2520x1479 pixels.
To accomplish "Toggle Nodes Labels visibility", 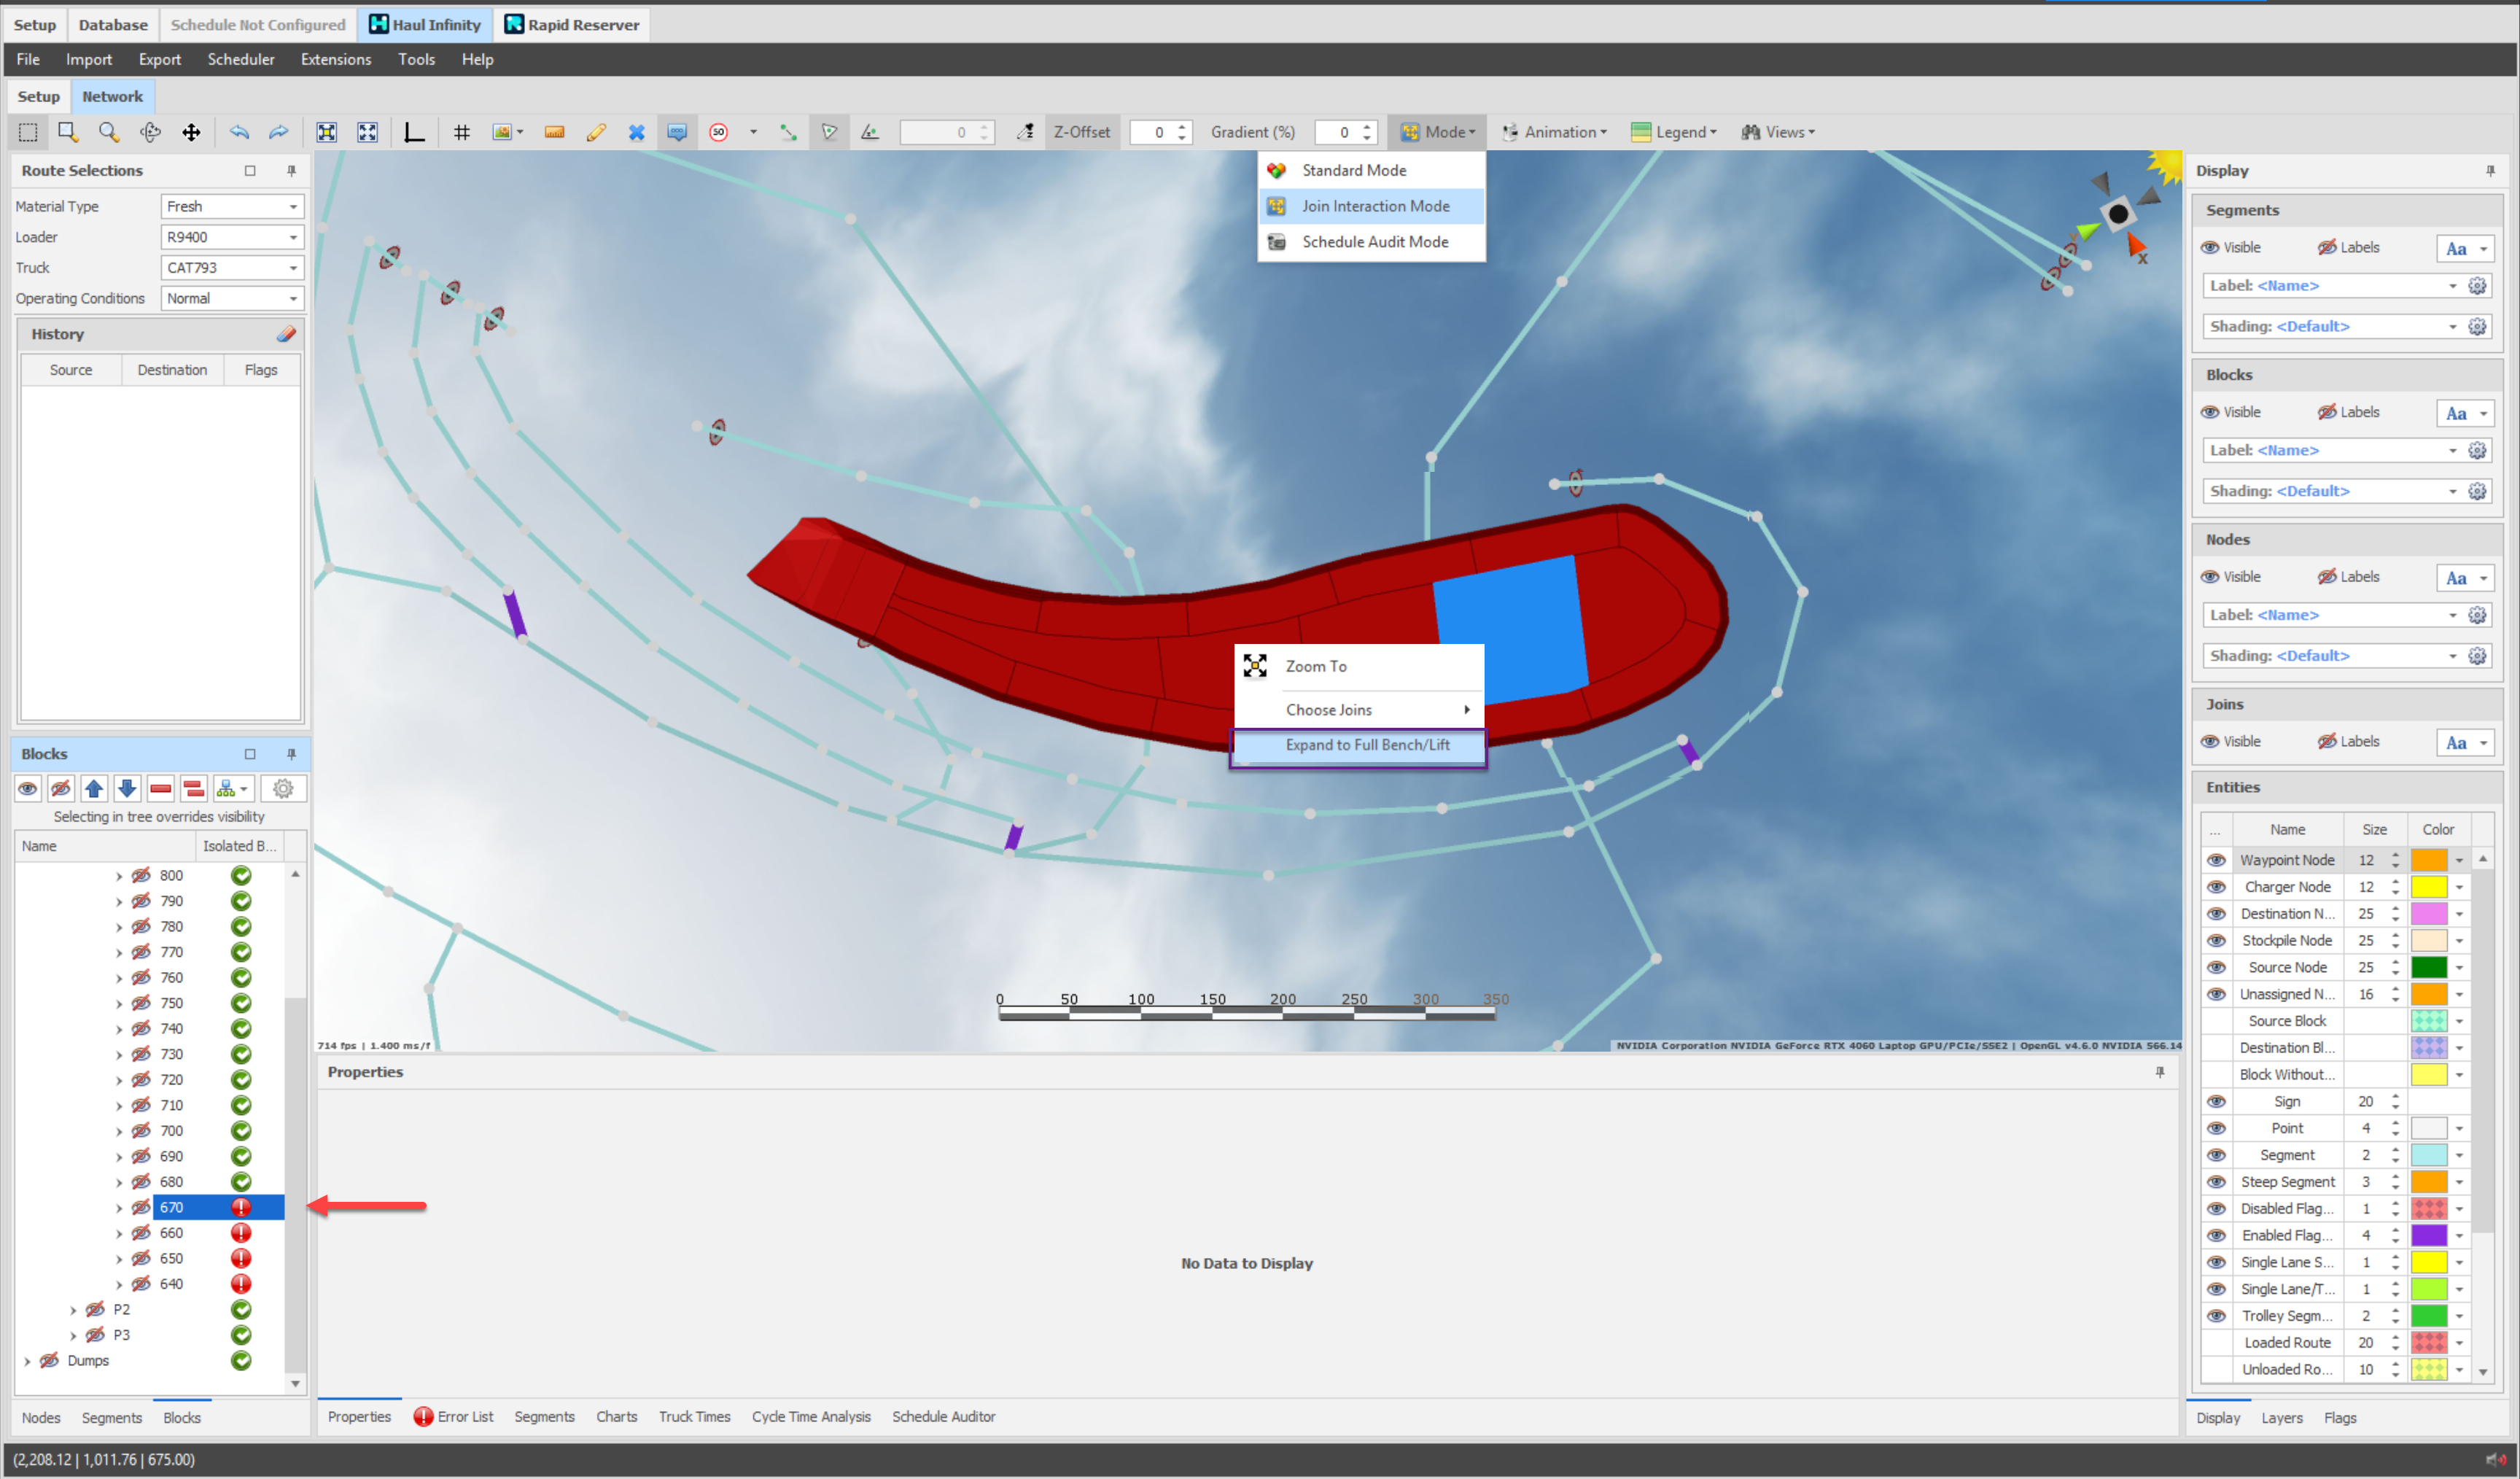I will click(x=2327, y=577).
